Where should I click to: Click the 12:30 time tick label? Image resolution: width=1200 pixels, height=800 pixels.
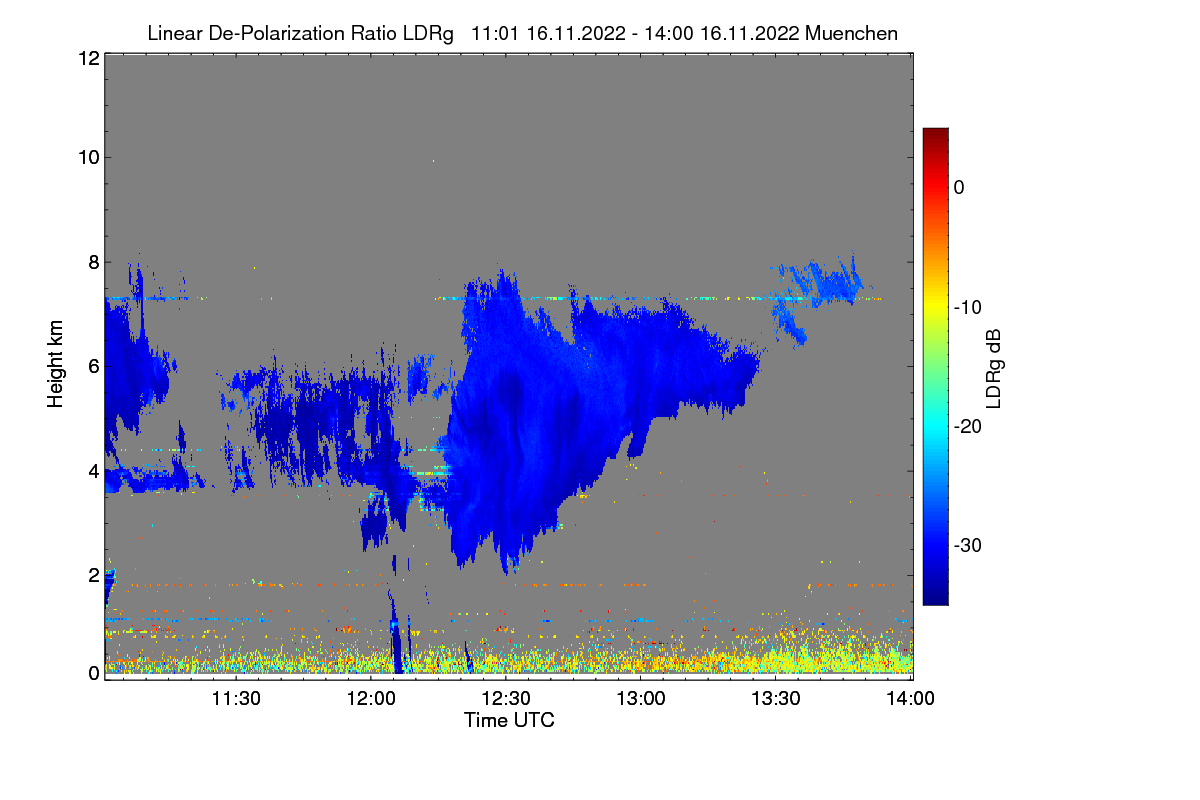pos(506,698)
